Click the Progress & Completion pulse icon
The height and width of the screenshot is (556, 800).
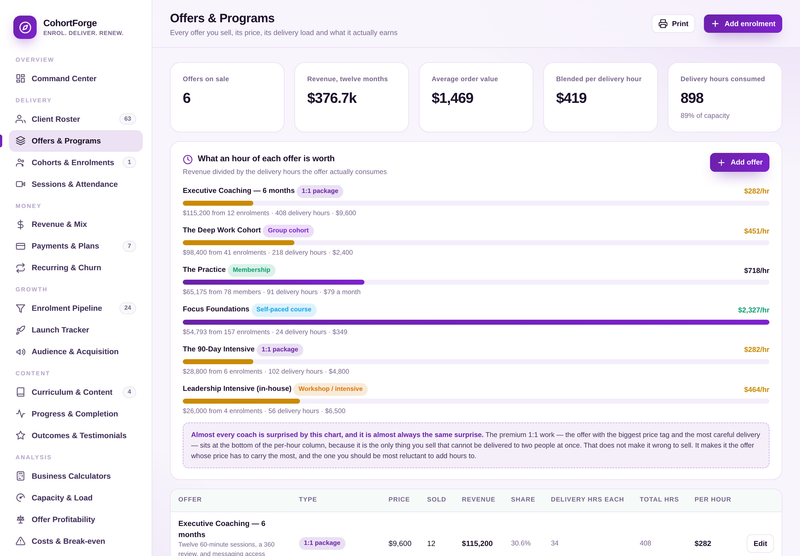(x=20, y=414)
